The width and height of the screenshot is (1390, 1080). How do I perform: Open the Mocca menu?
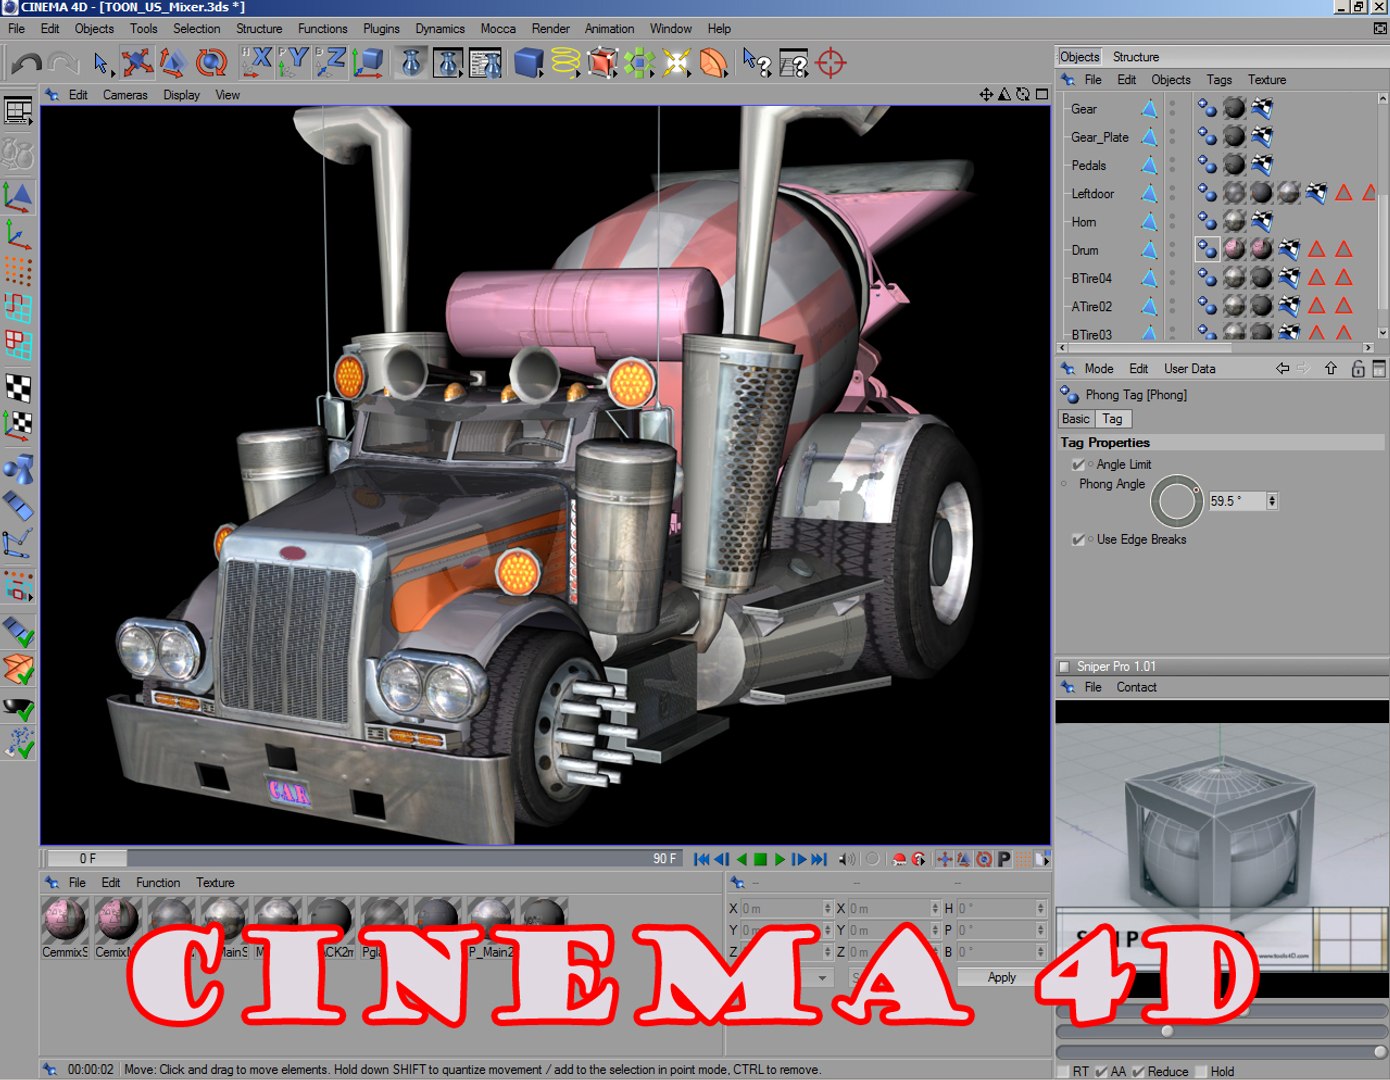point(498,28)
